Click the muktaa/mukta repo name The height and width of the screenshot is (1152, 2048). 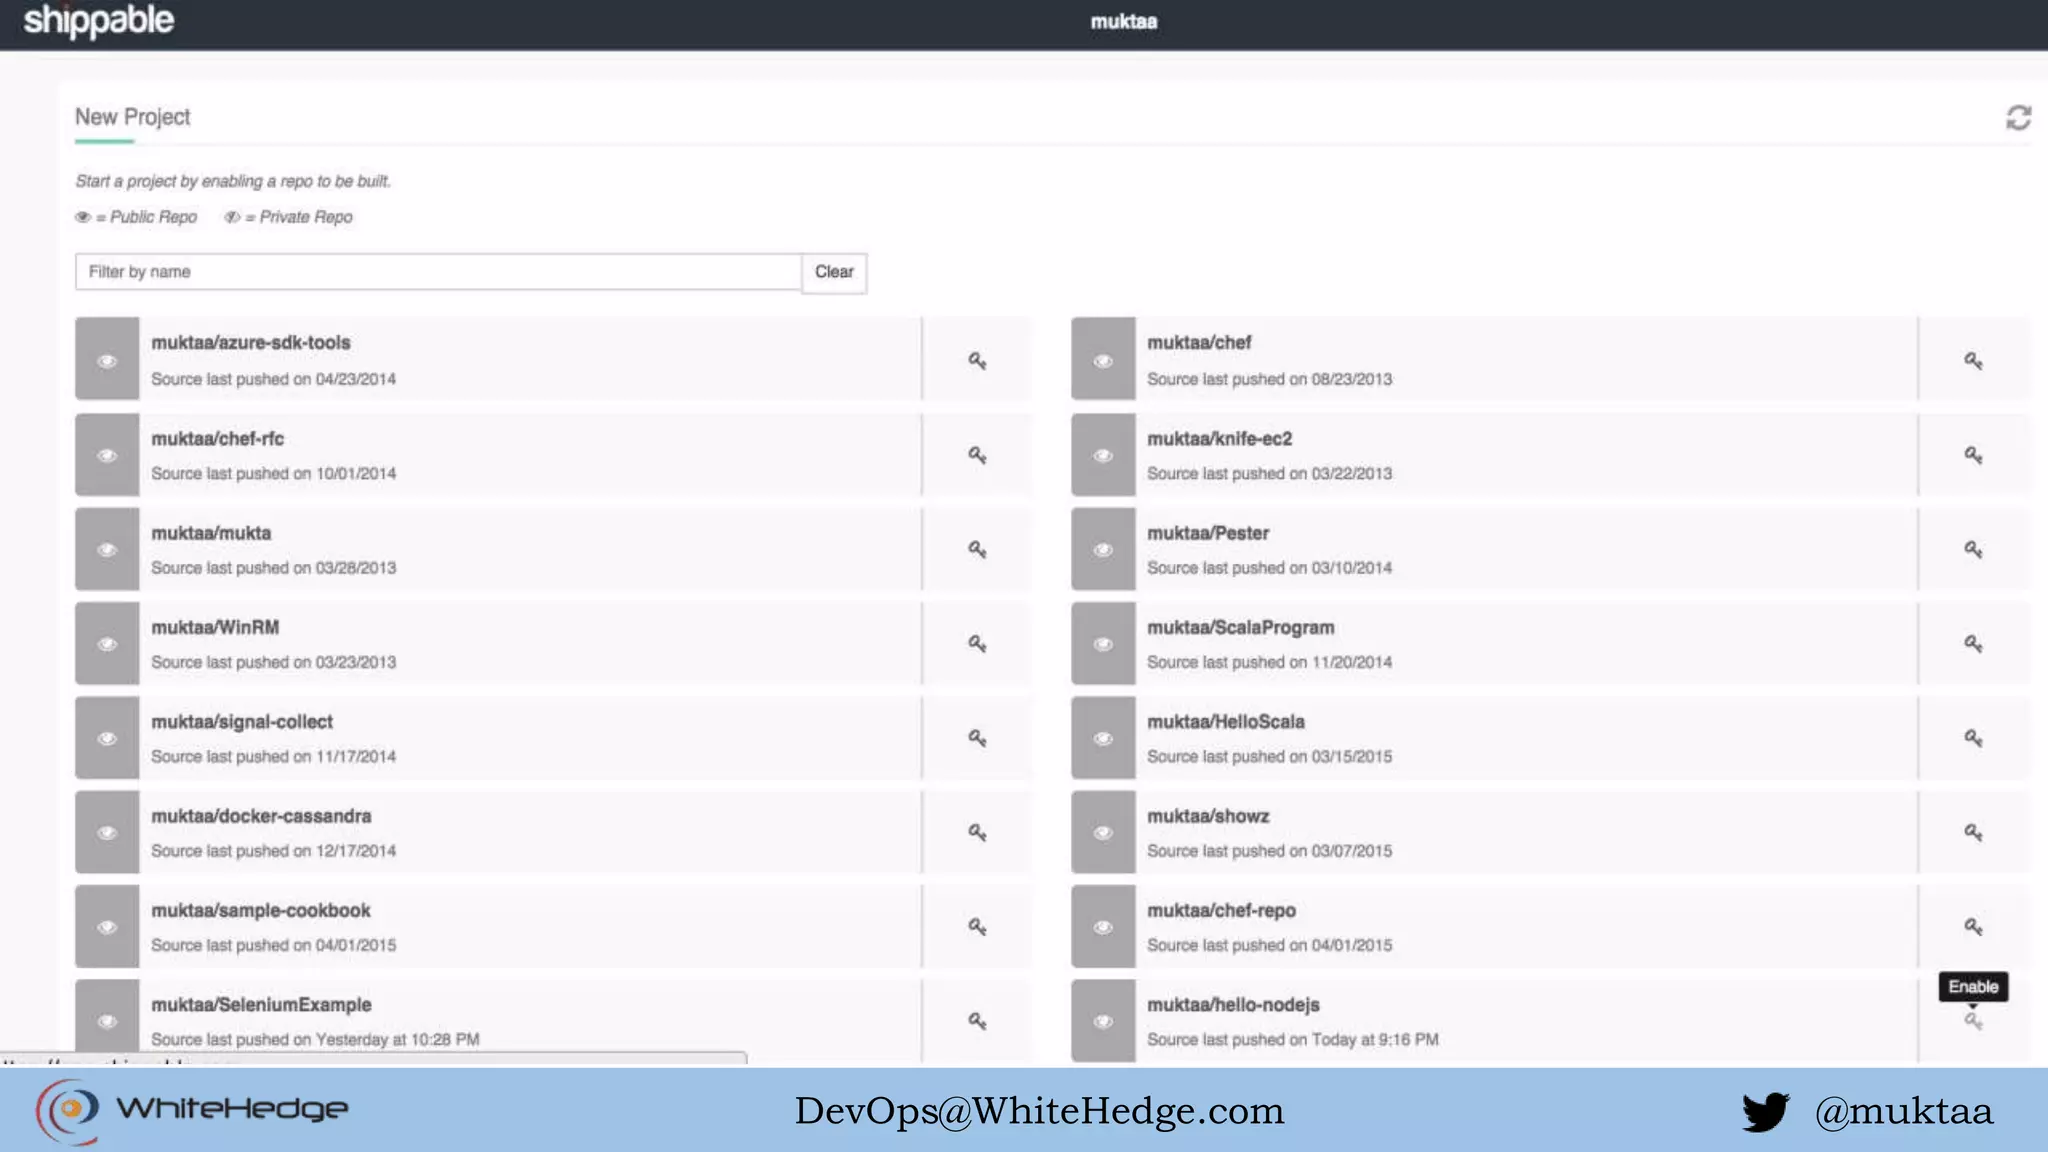pyautogui.click(x=211, y=533)
